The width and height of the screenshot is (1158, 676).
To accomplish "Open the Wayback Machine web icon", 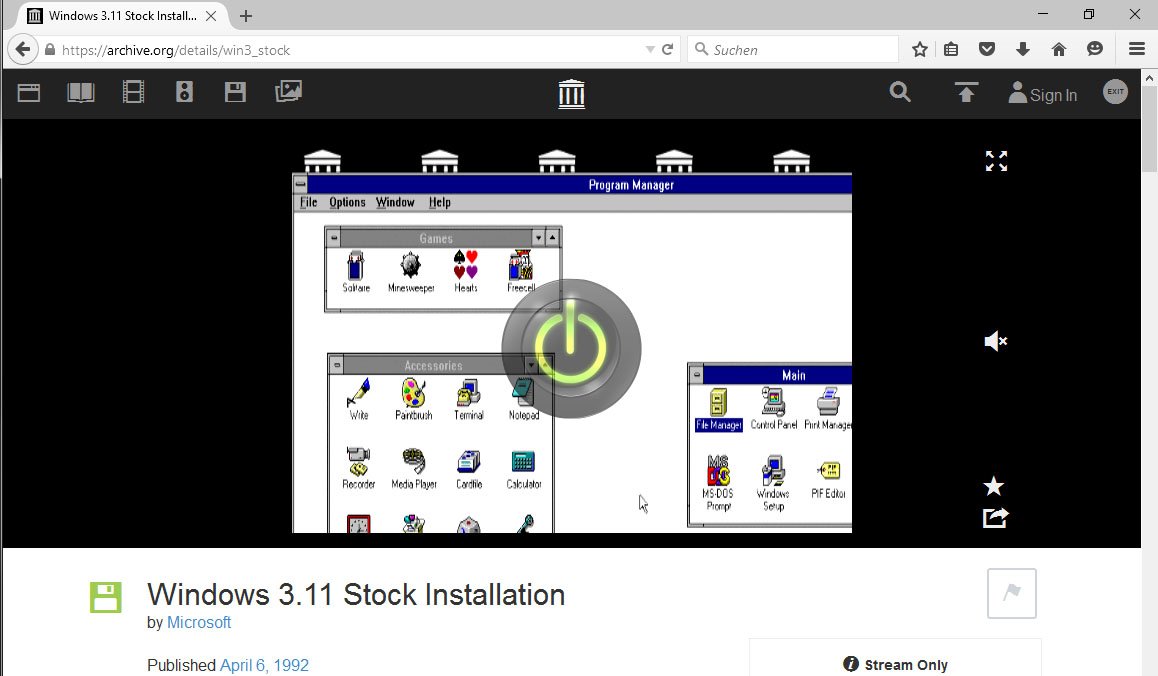I will [28, 91].
